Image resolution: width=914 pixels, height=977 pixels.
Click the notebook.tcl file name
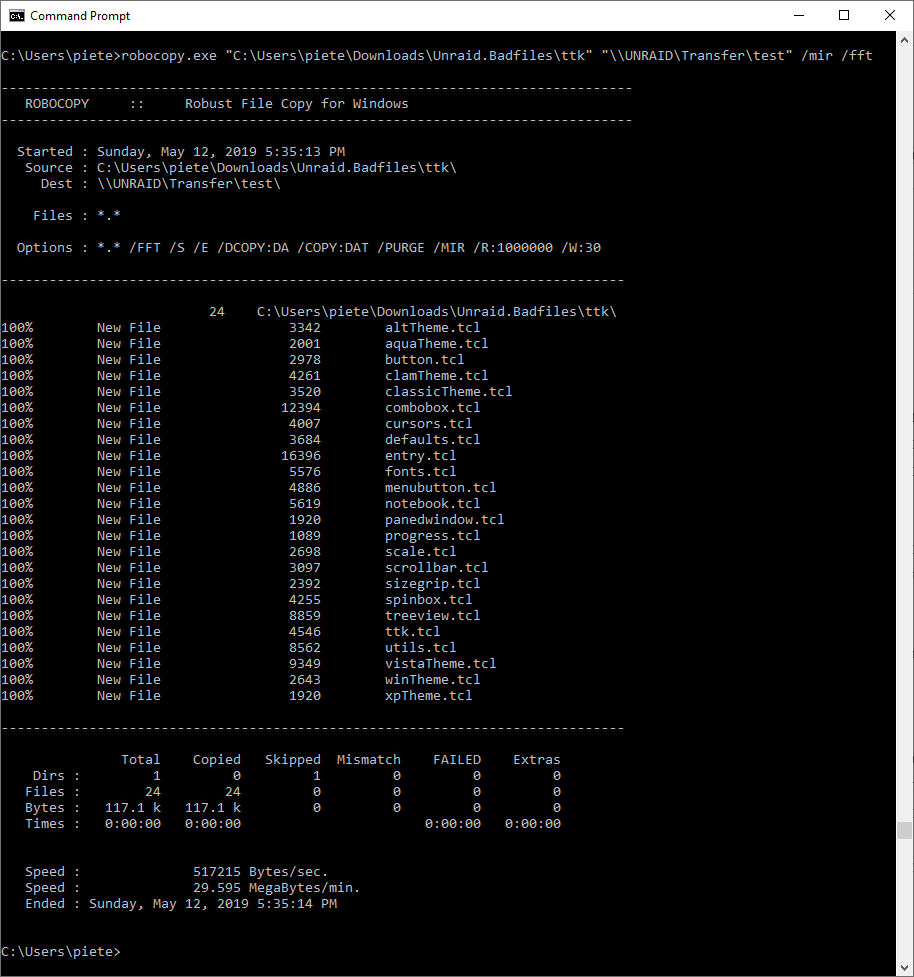pos(432,504)
